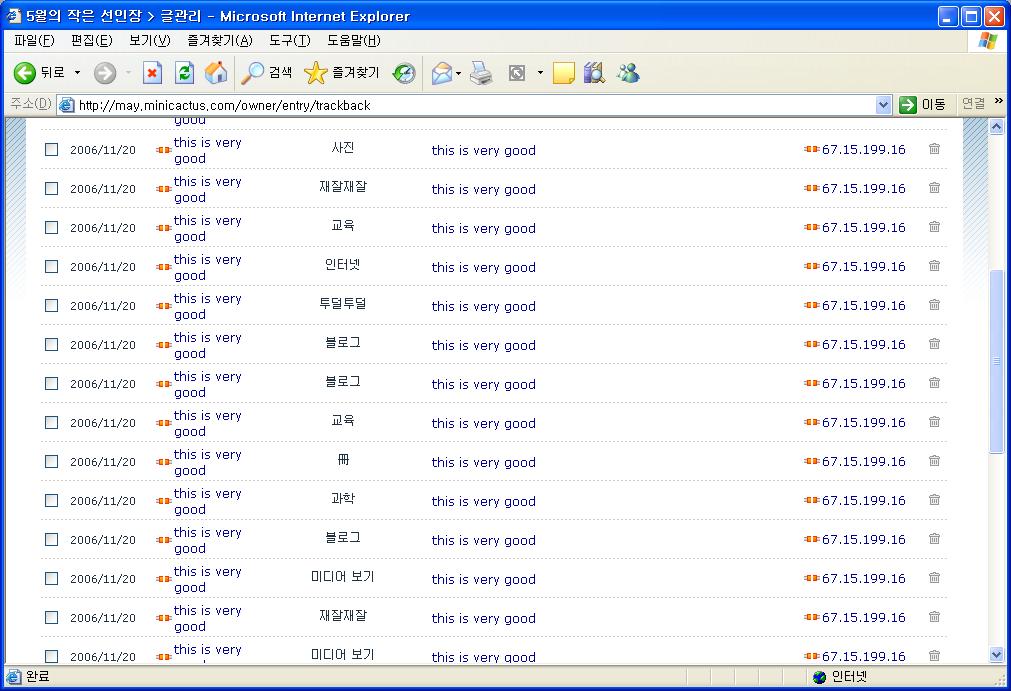1011x691 pixels.
Task: Open the Back button history dropdown arrow
Action: 78,73
